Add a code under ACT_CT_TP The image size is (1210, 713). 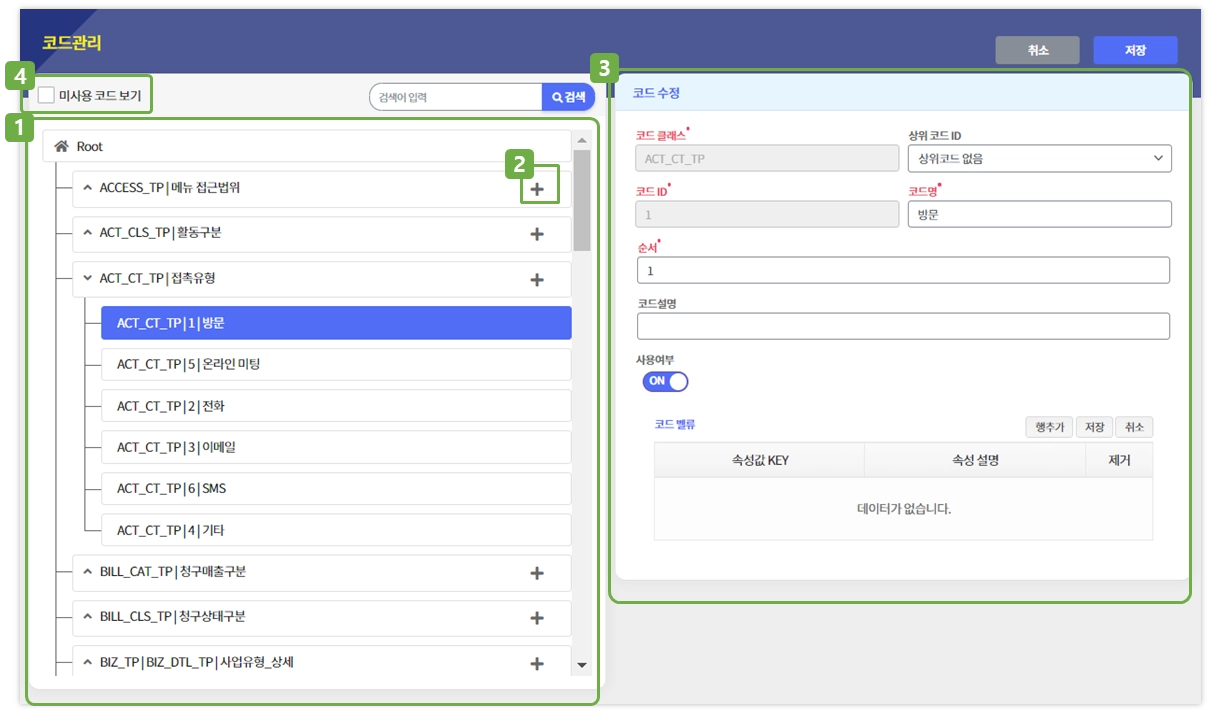click(x=537, y=280)
